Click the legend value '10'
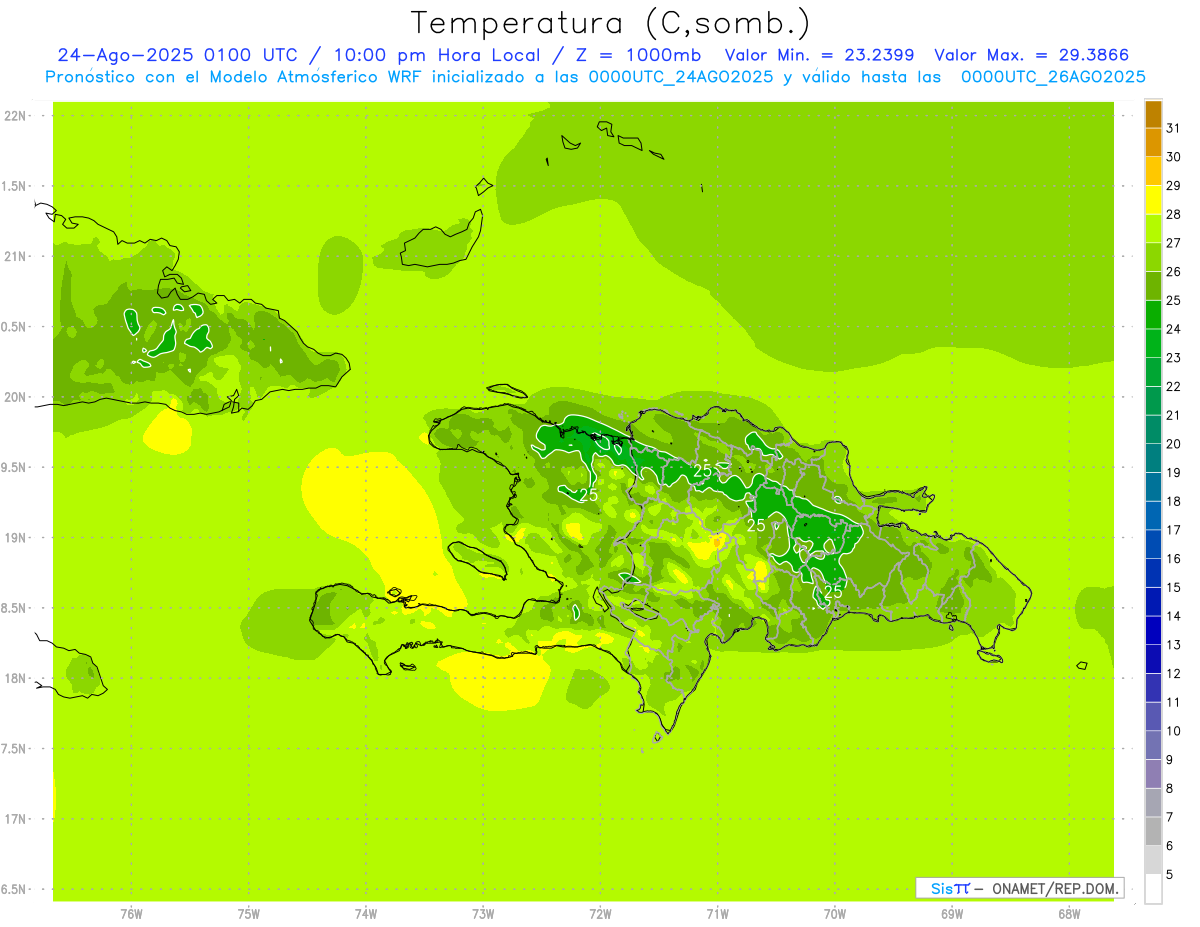Image resolution: width=1200 pixels, height=927 pixels. (1173, 731)
